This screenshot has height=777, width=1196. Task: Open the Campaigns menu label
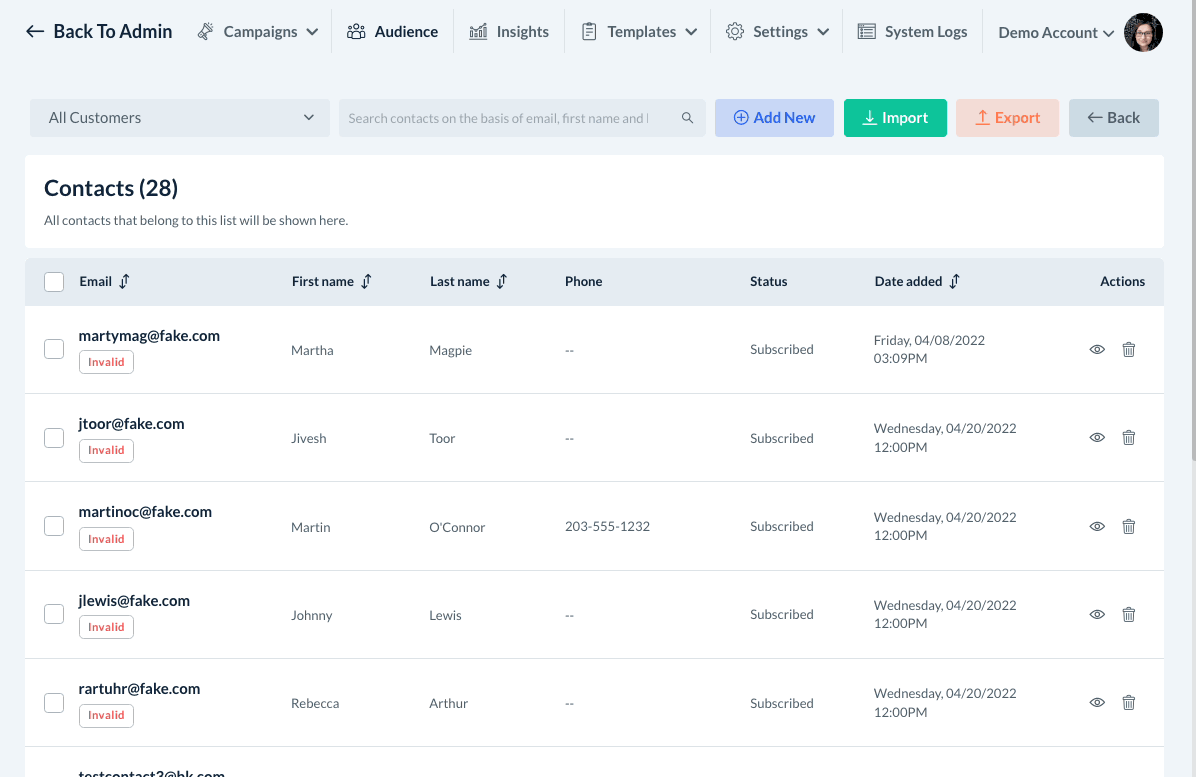pos(260,31)
